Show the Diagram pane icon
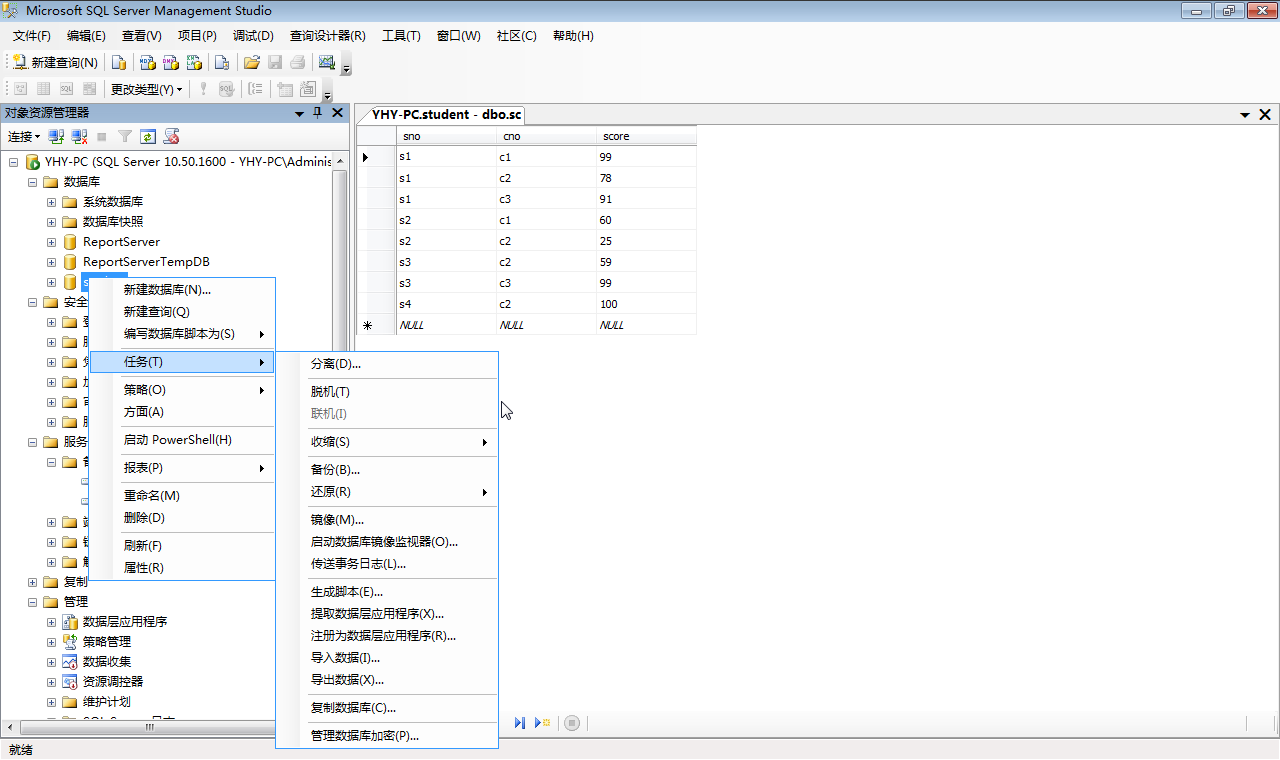Viewport: 1280px width, 760px height. (x=19, y=89)
